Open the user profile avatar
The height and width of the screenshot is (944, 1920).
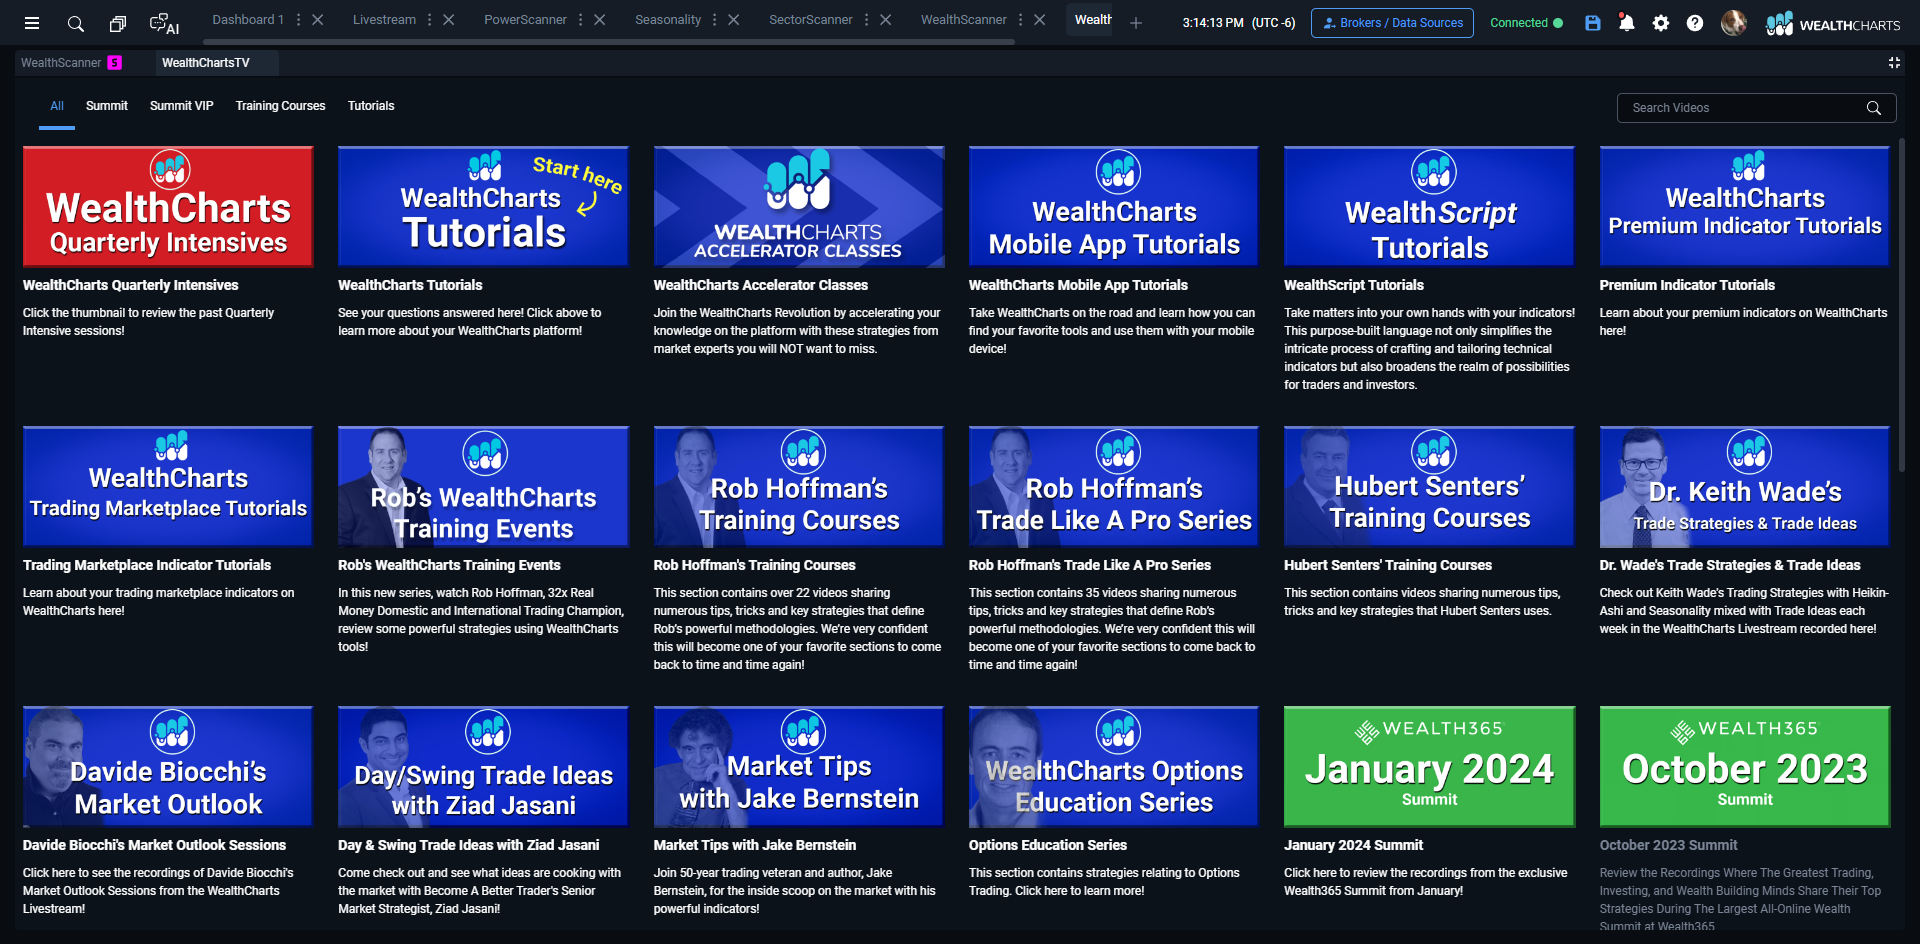coord(1734,22)
